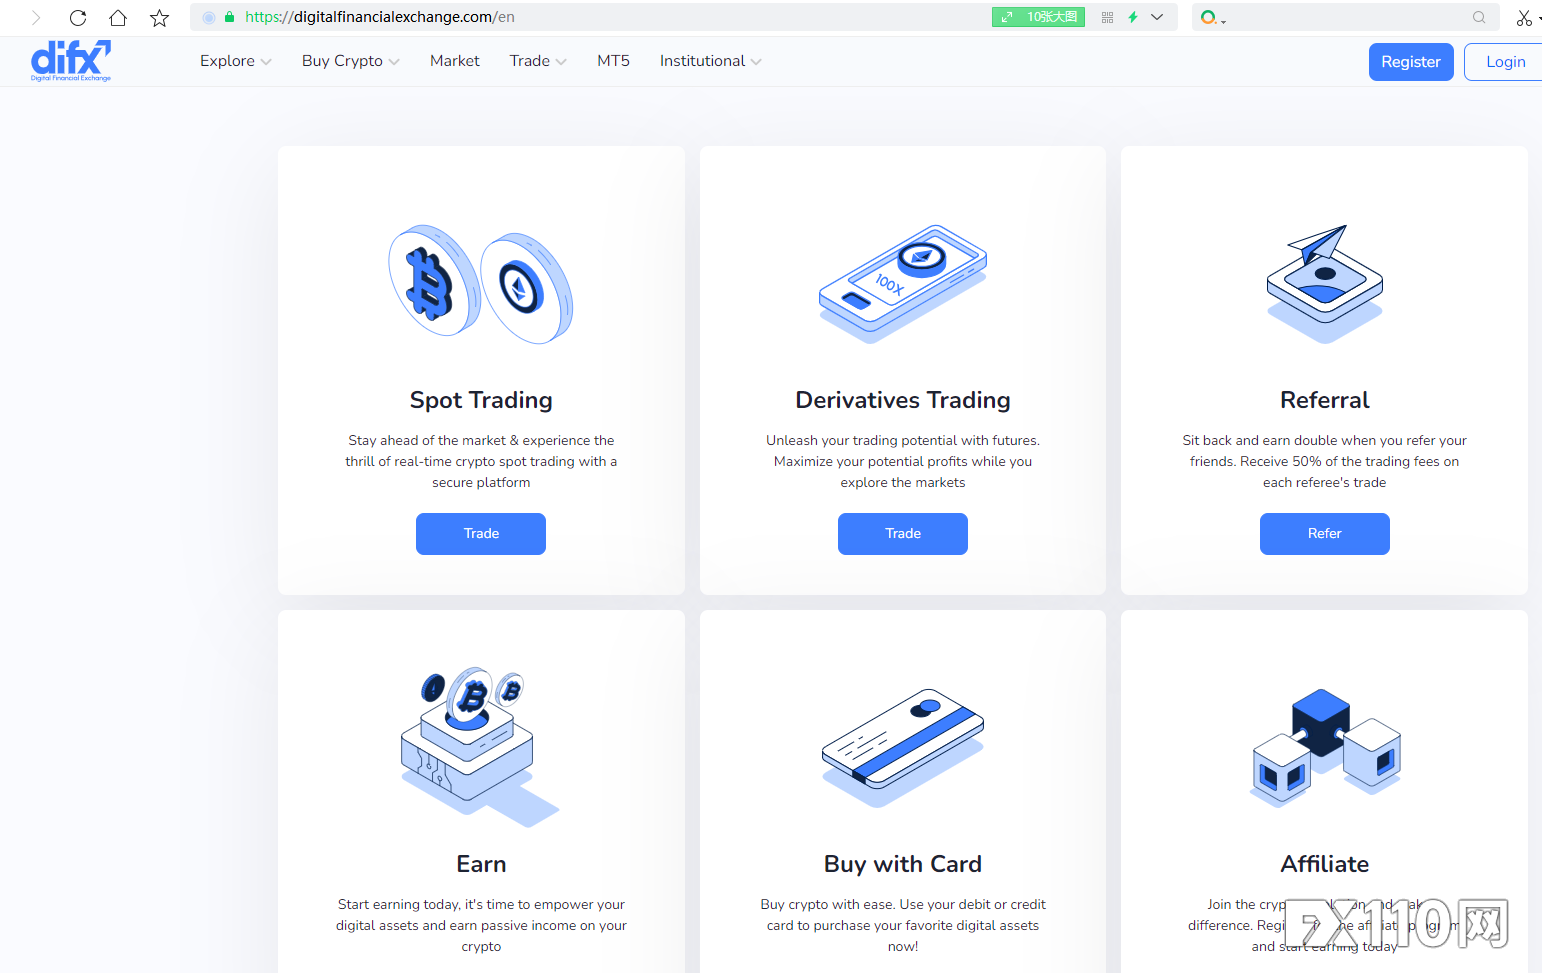The height and width of the screenshot is (973, 1542).
Task: Click the scissors screenshot tool icon
Action: (x=1525, y=17)
